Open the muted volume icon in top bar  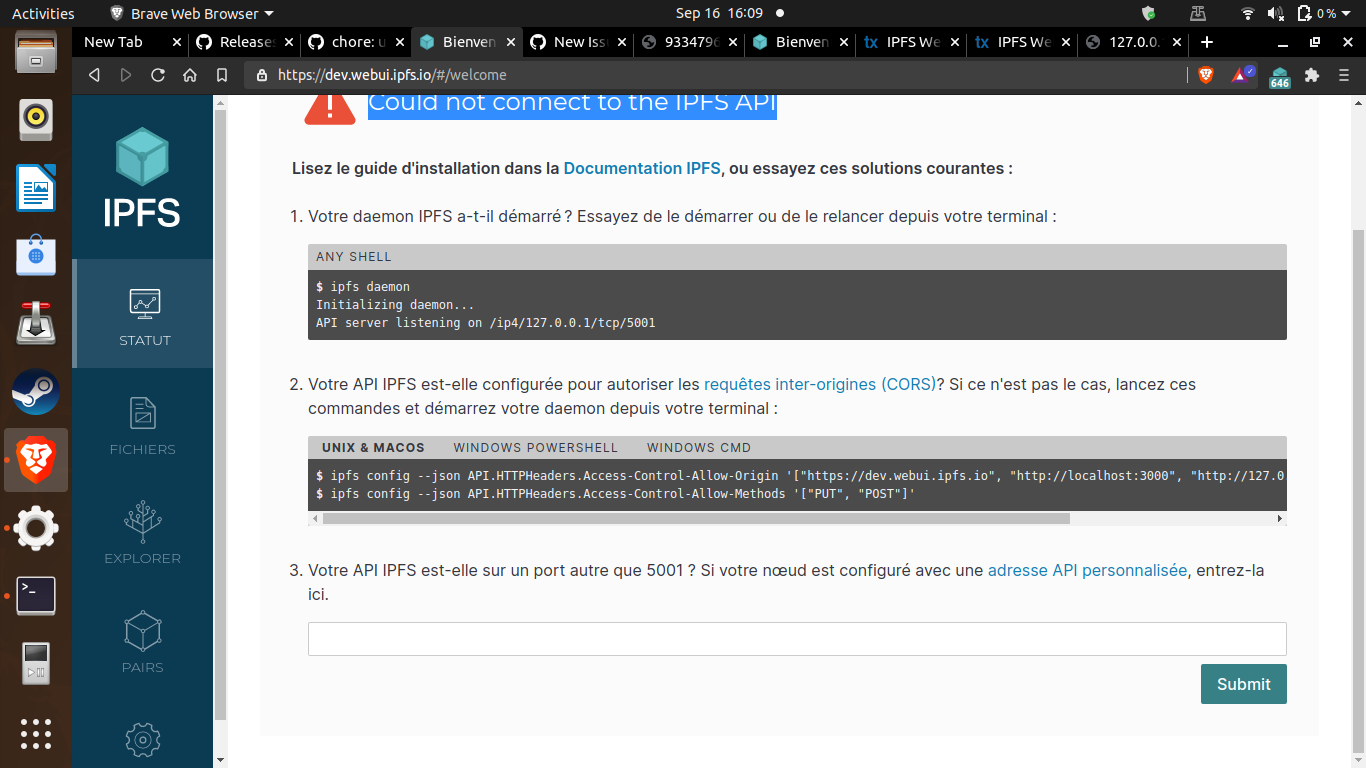[1276, 13]
